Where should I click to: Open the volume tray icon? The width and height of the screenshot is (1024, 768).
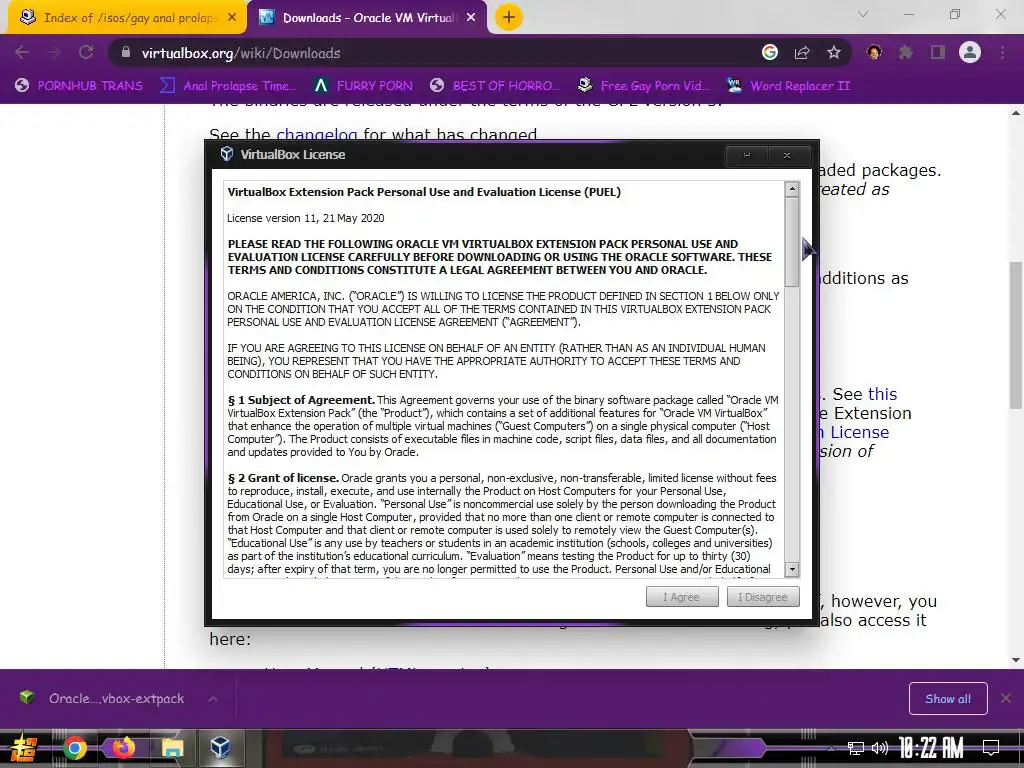(880, 748)
